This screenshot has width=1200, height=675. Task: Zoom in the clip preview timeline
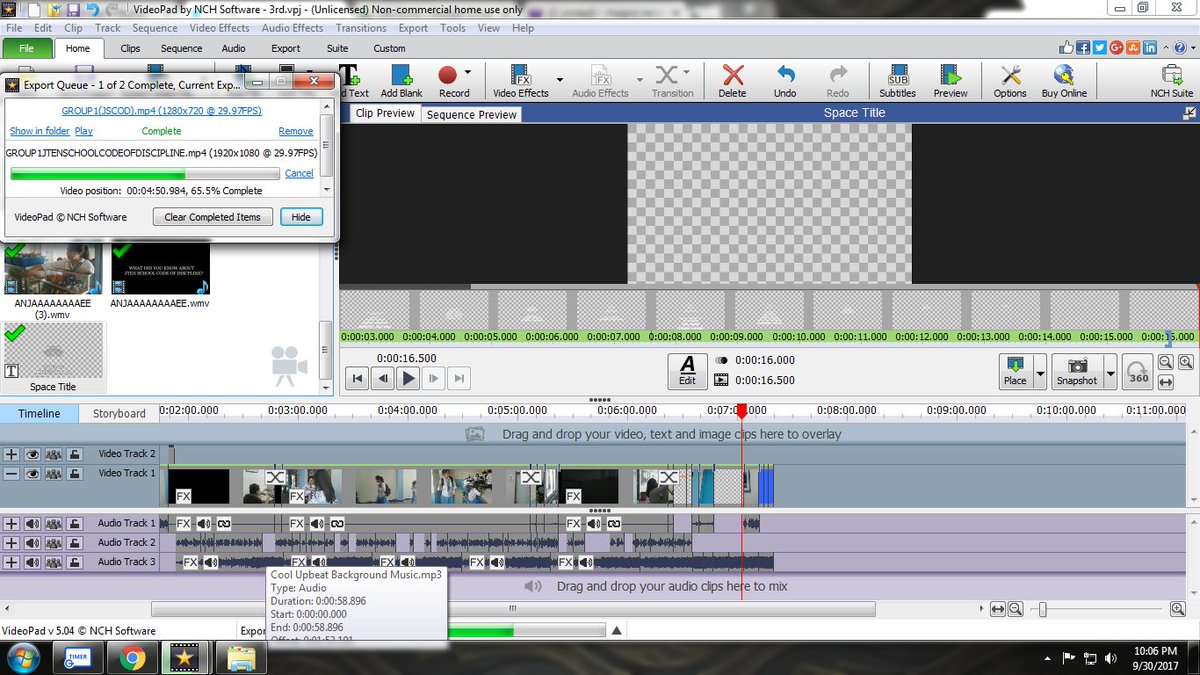(x=1185, y=362)
